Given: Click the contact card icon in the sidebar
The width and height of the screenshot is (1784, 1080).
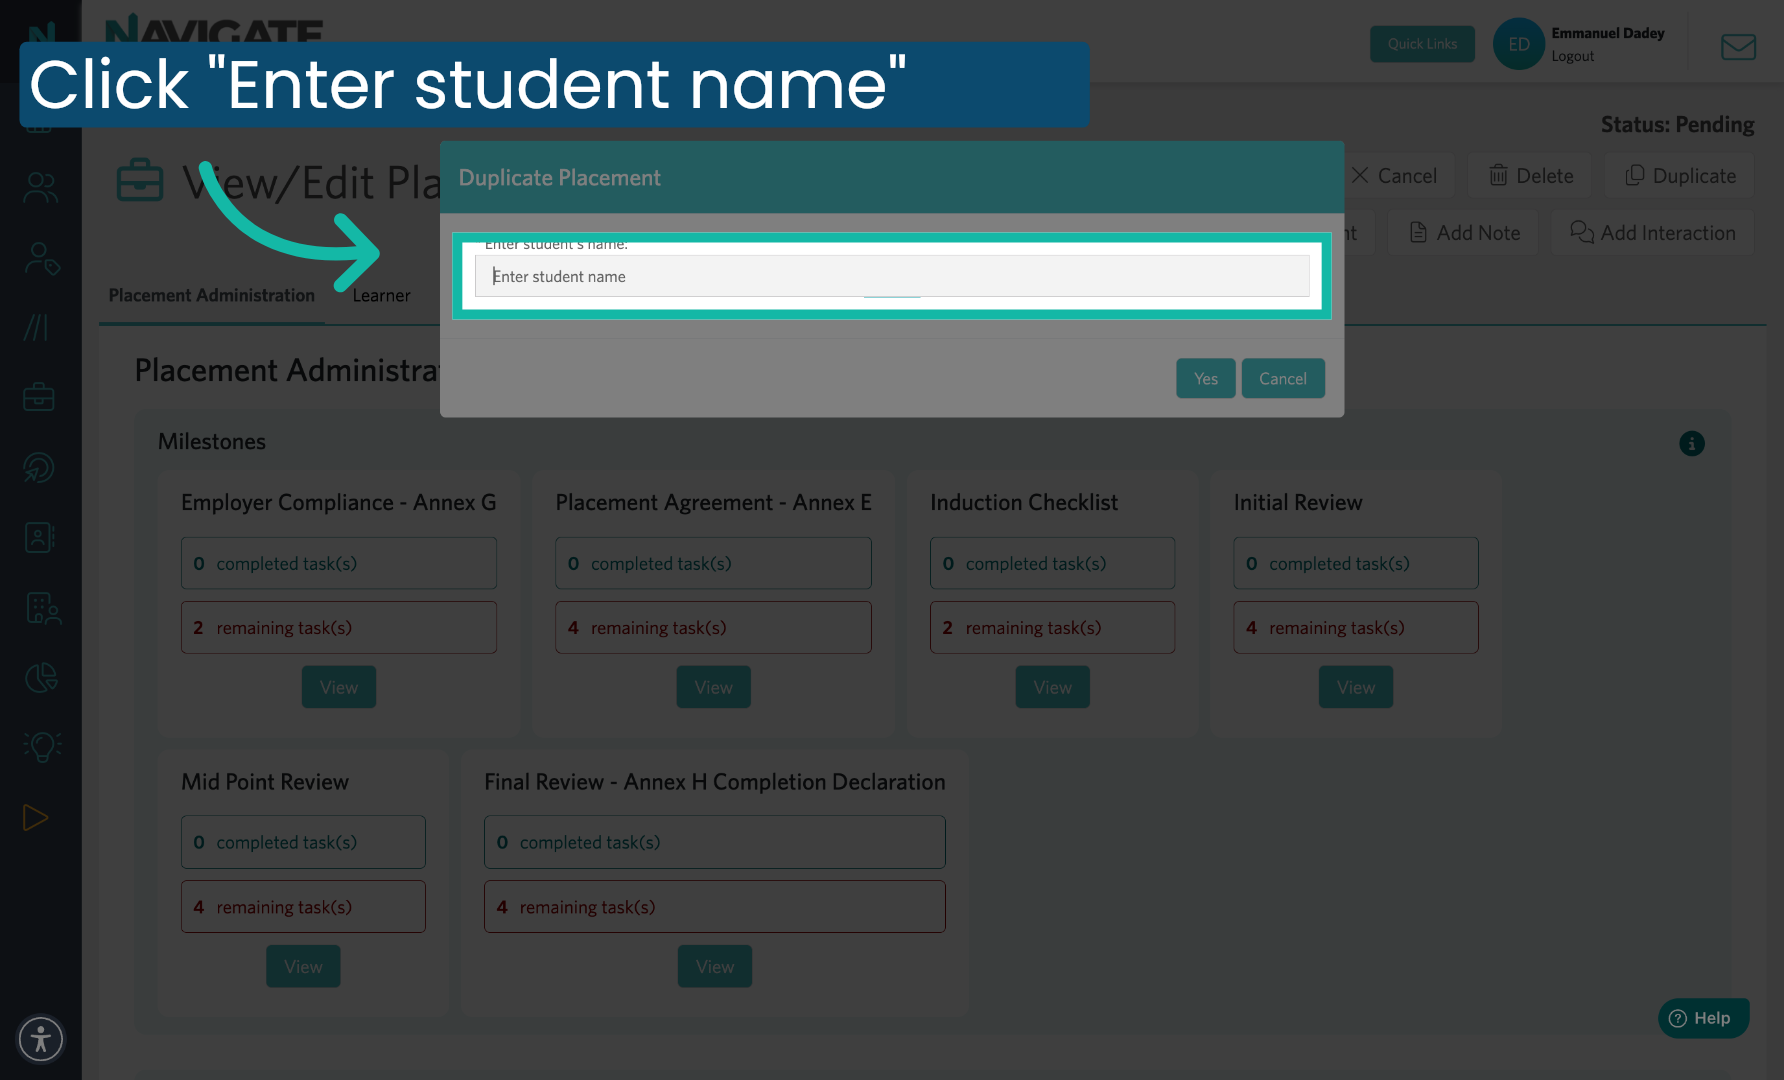Looking at the screenshot, I should 38,537.
